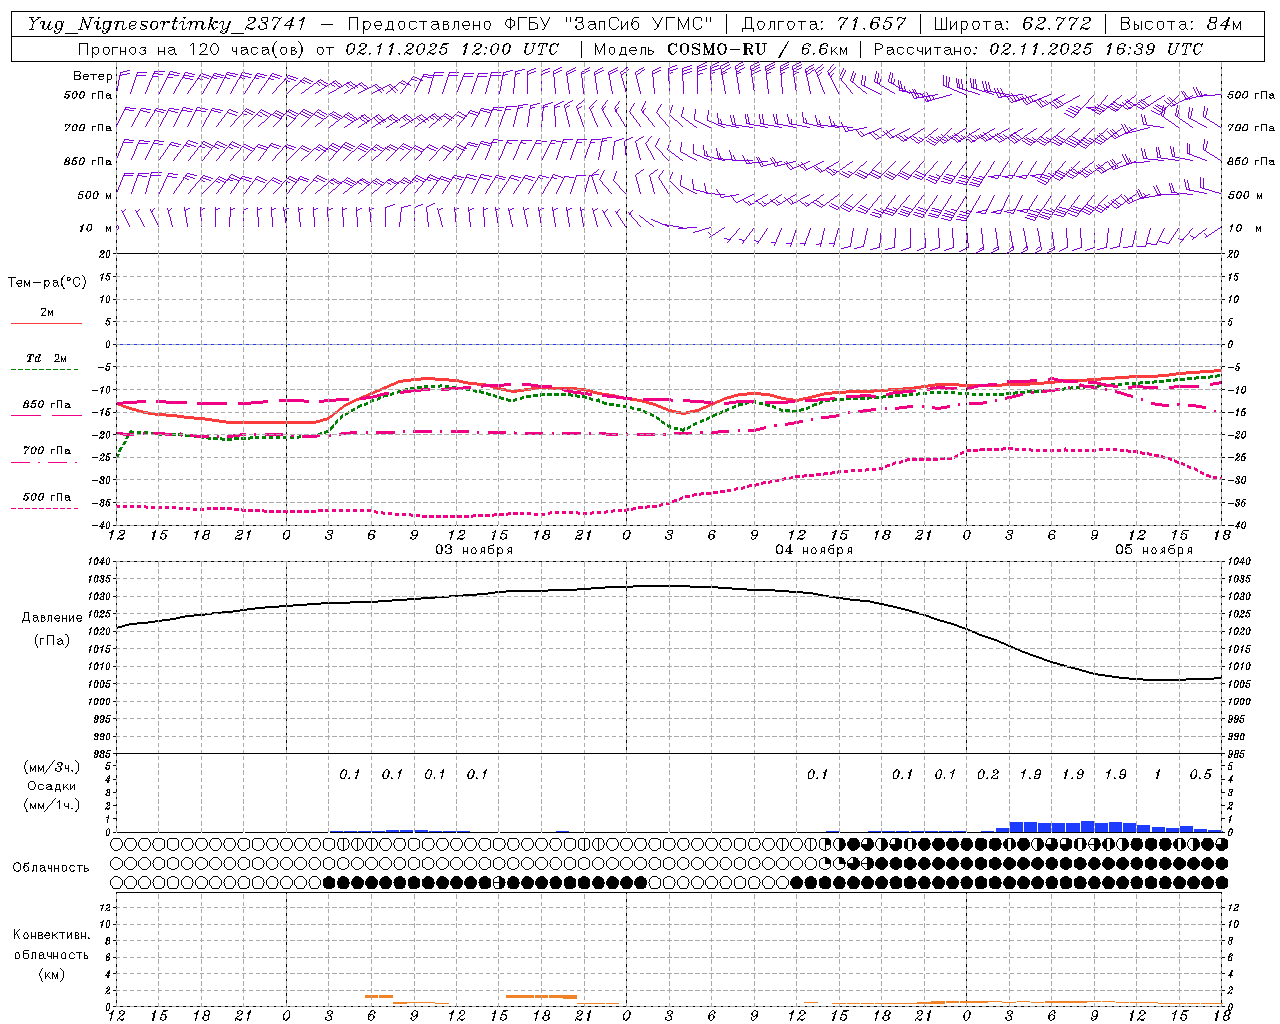Image resolution: width=1280 pixels, height=1024 pixels.
Task: Click the Широта: 62.772 header field
Action: coord(1014,24)
